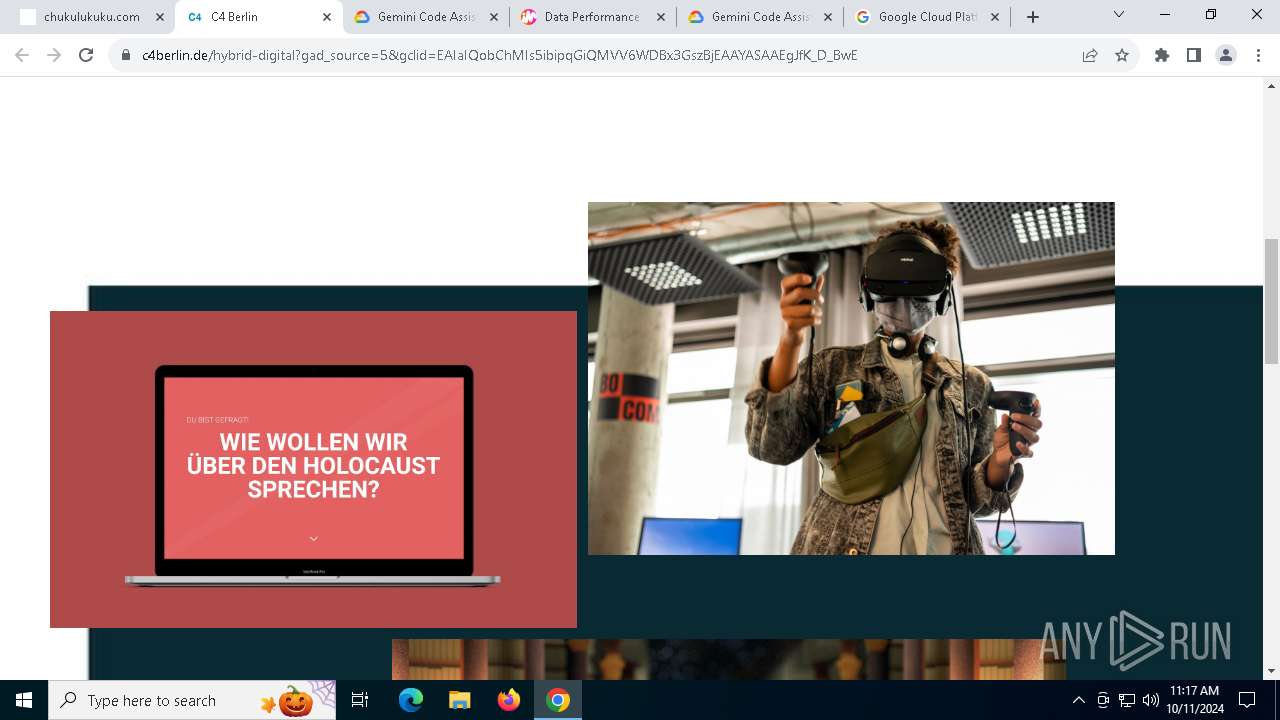The width and height of the screenshot is (1280, 720).
Task: Close the Google Cloud Platform tab
Action: click(995, 17)
